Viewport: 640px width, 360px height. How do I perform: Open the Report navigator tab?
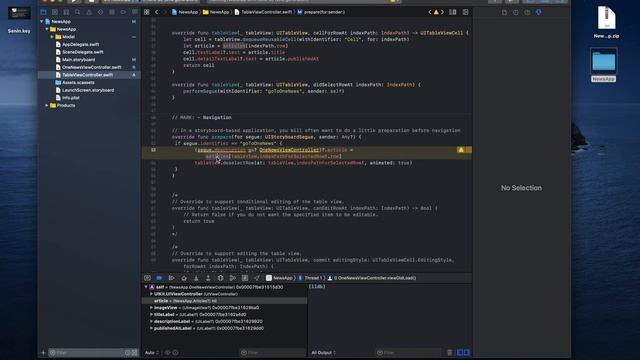tap(134, 12)
